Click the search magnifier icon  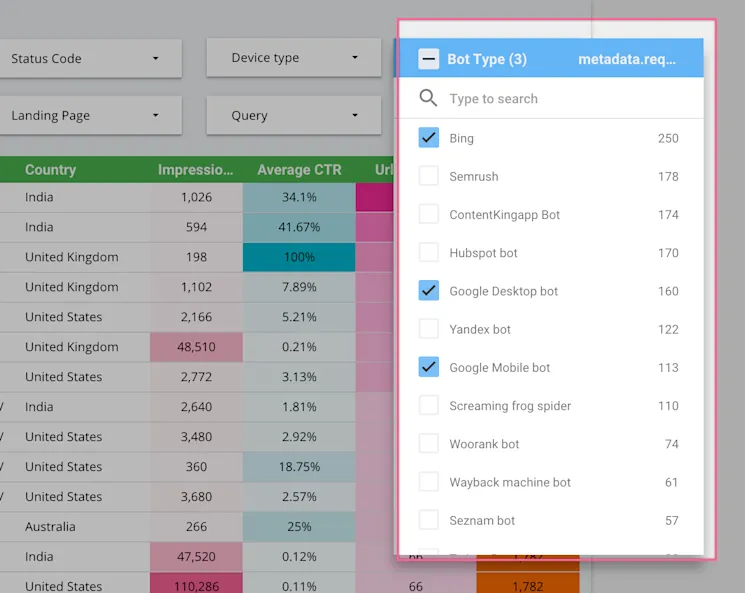[x=428, y=98]
